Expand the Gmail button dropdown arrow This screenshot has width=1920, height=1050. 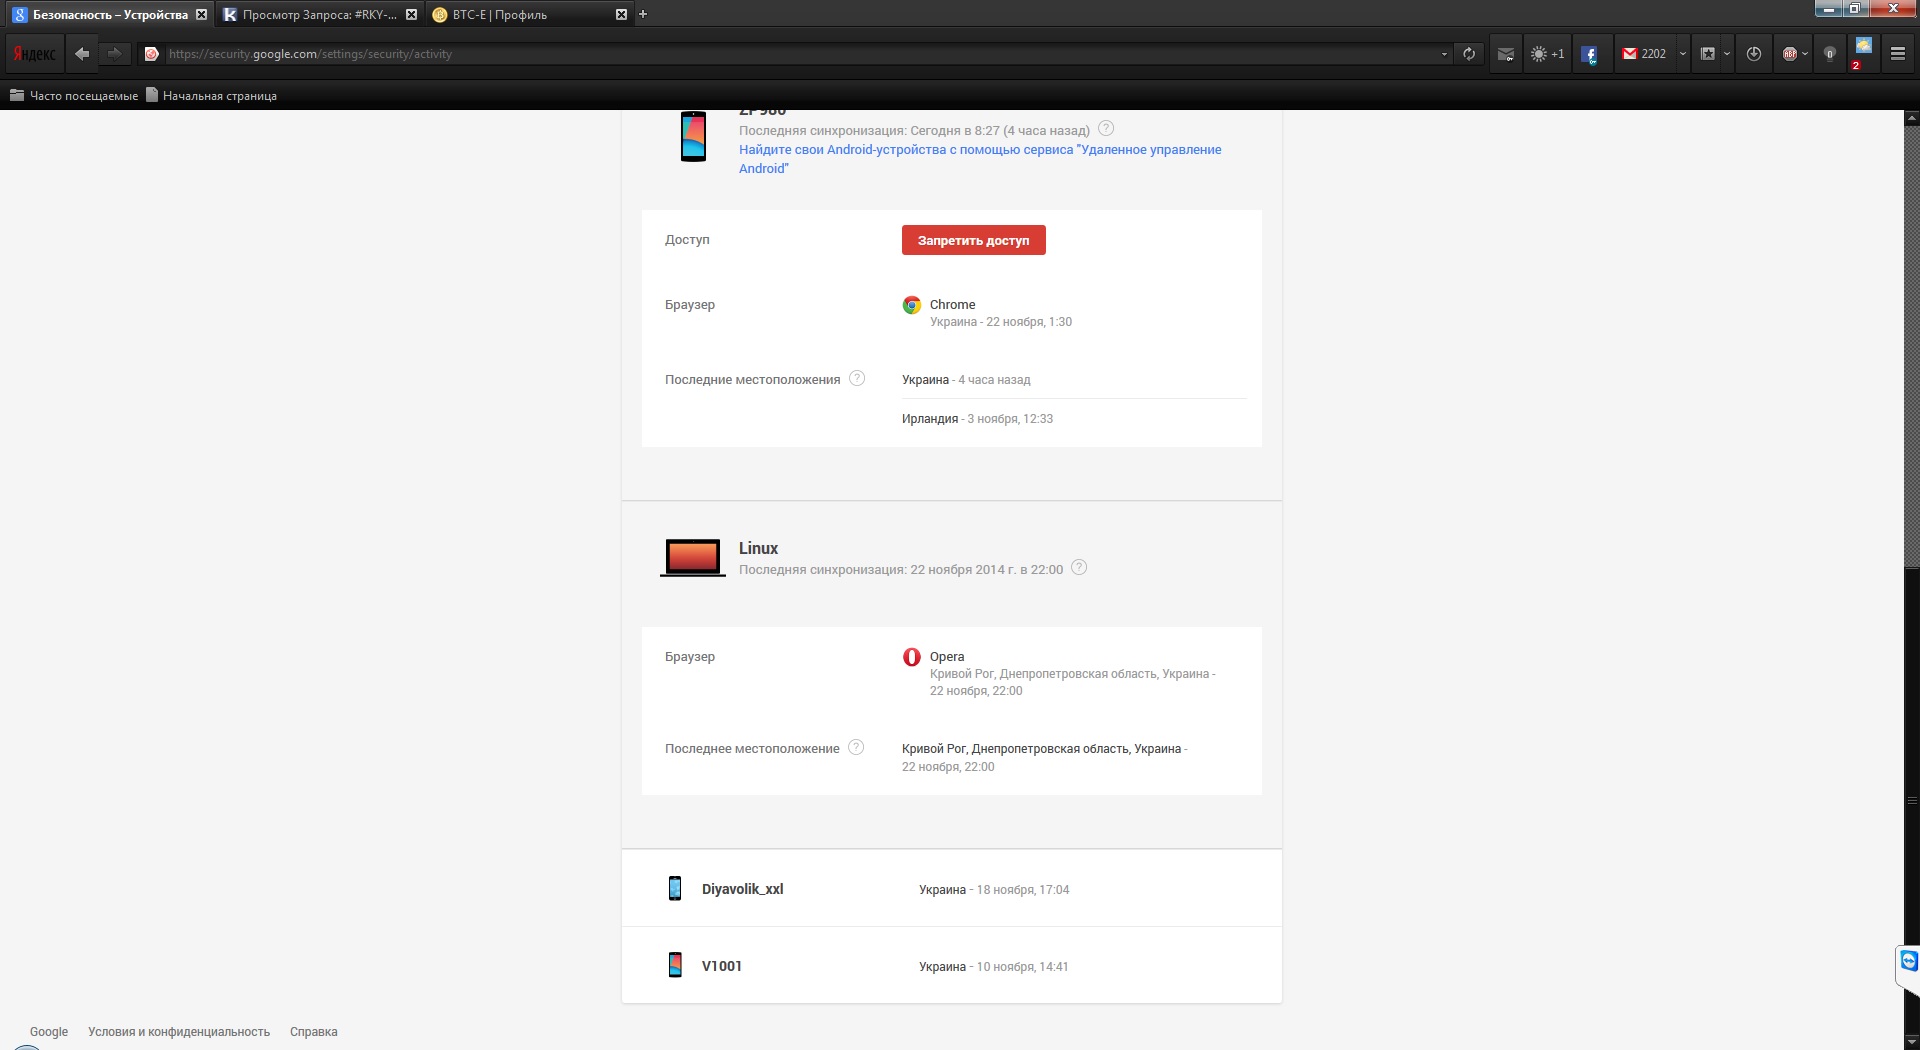pos(1682,54)
